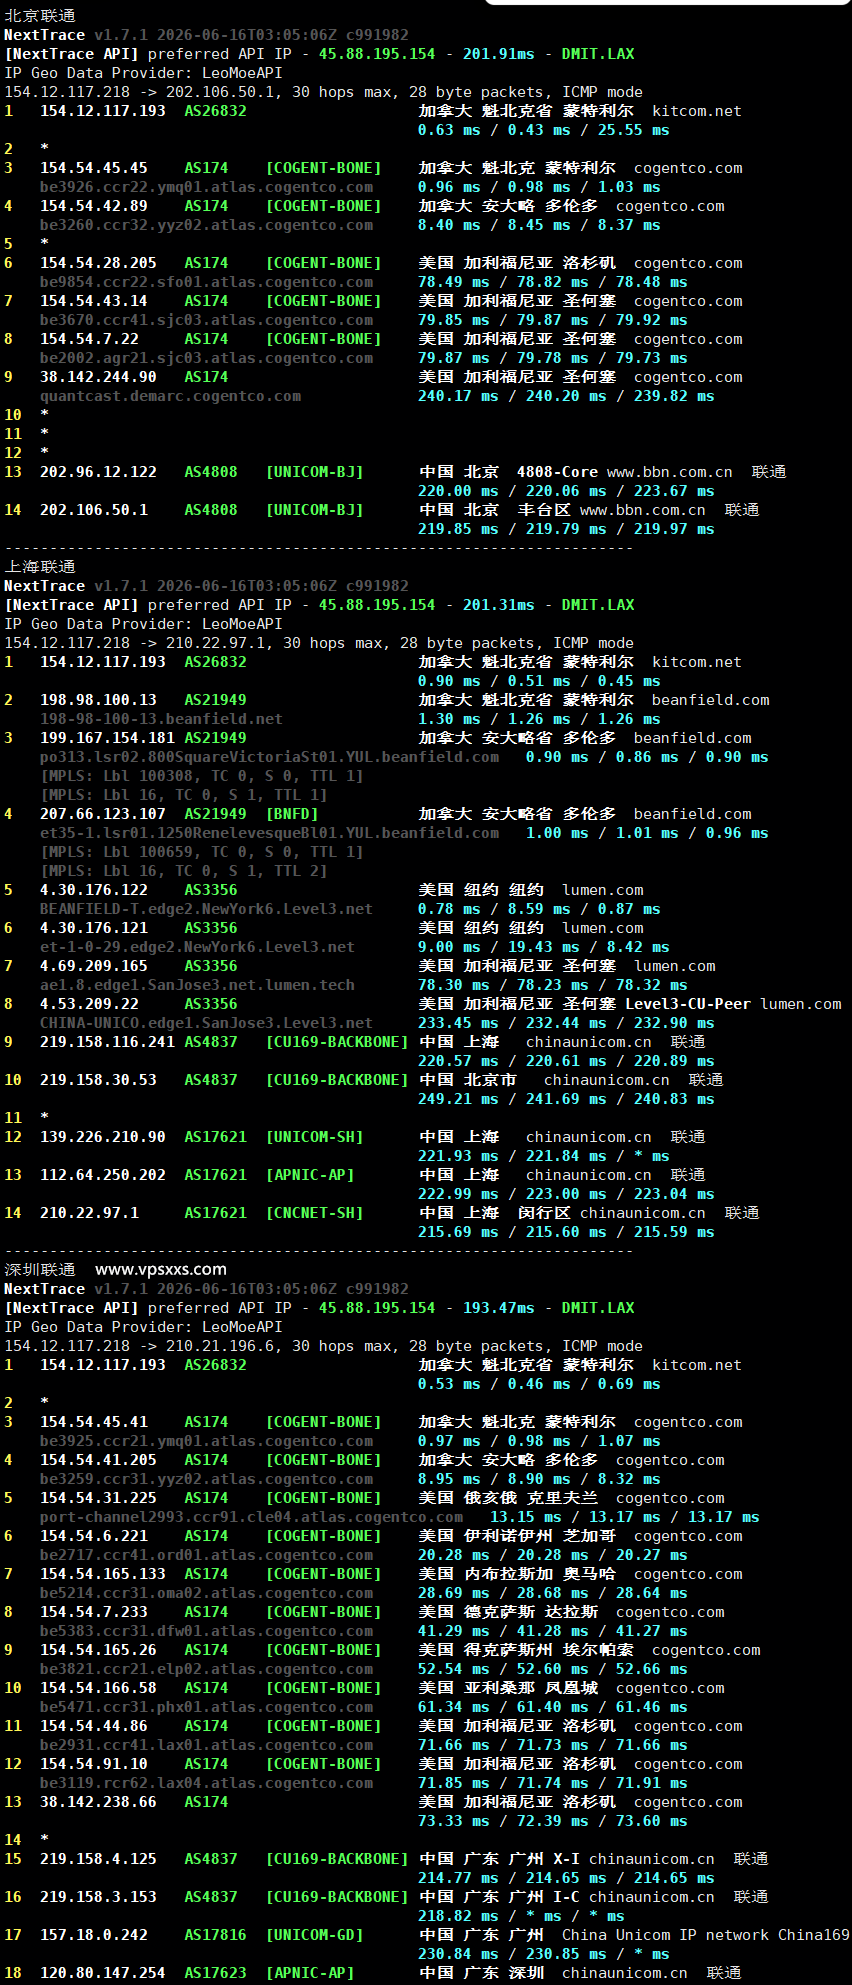Click hop IP 202.96.12.122

[98, 472]
